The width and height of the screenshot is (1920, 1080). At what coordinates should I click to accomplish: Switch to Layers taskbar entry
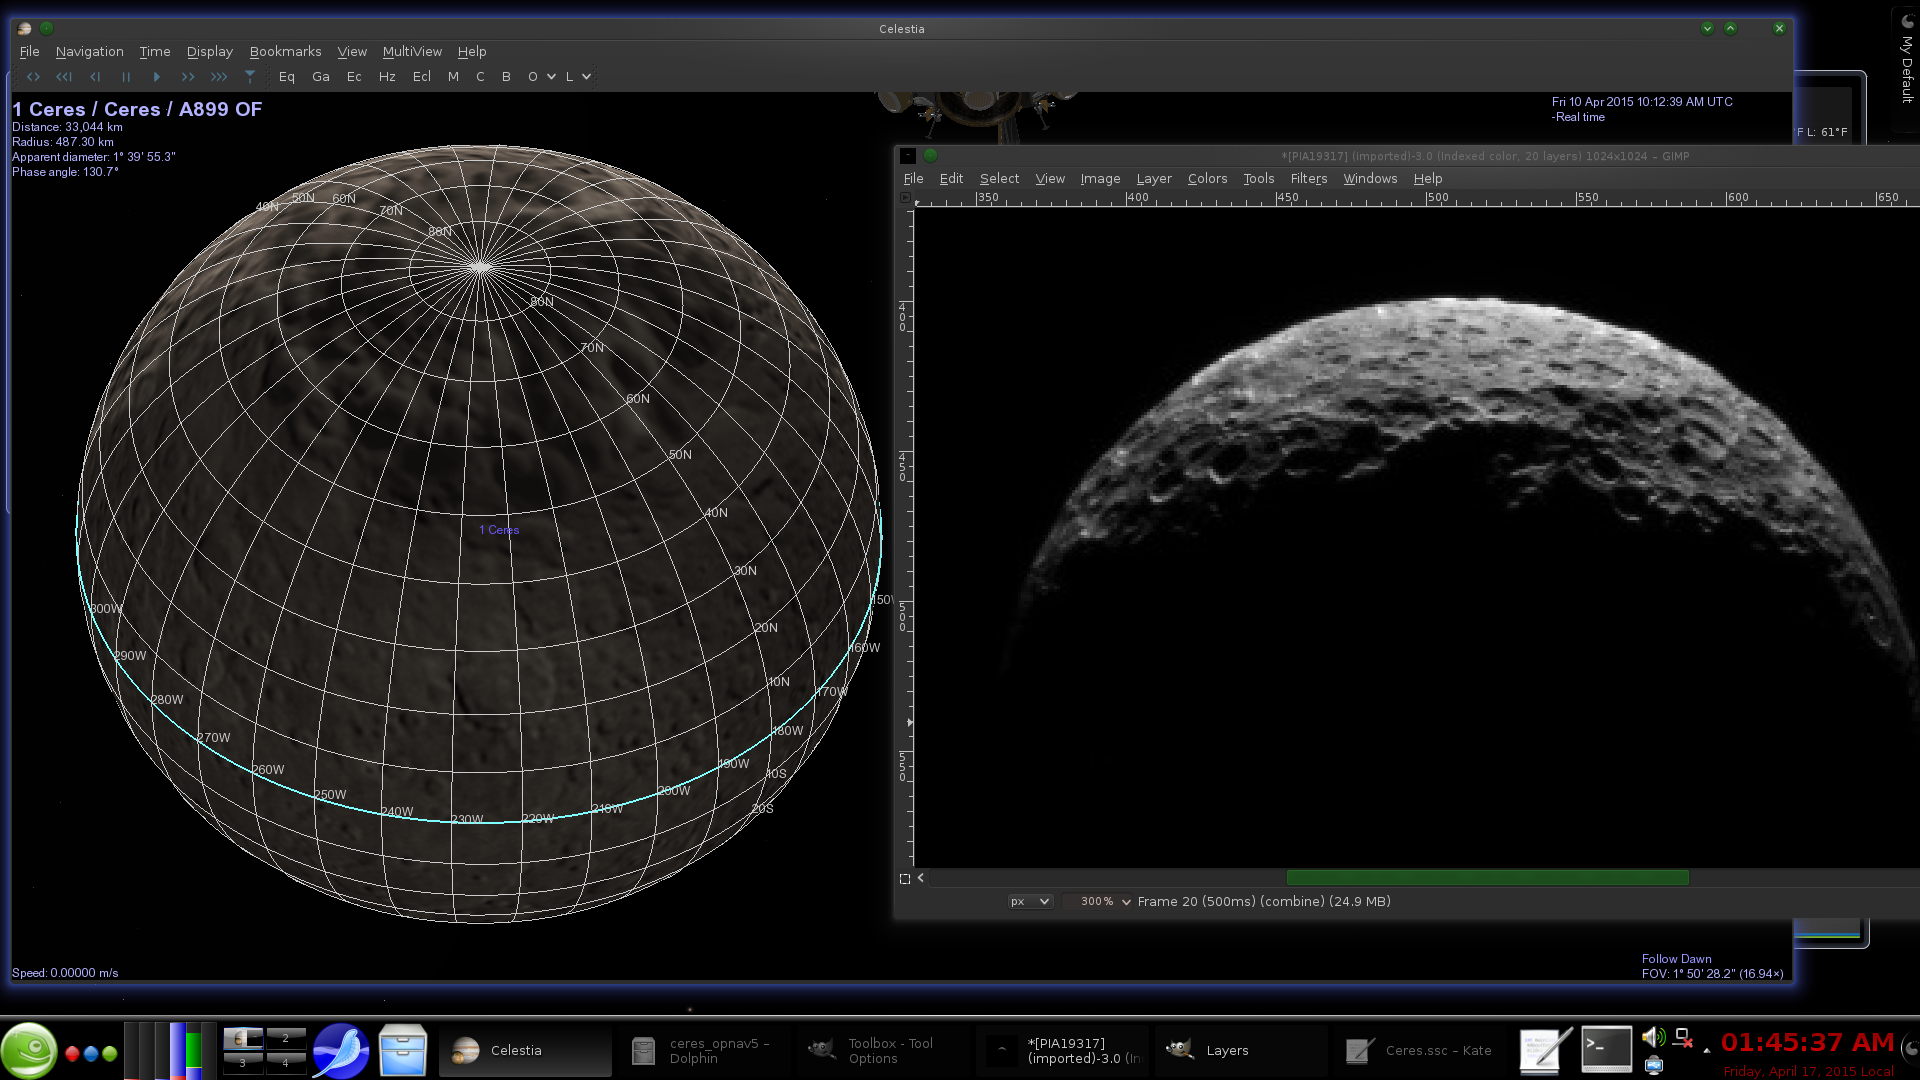coord(1241,1051)
